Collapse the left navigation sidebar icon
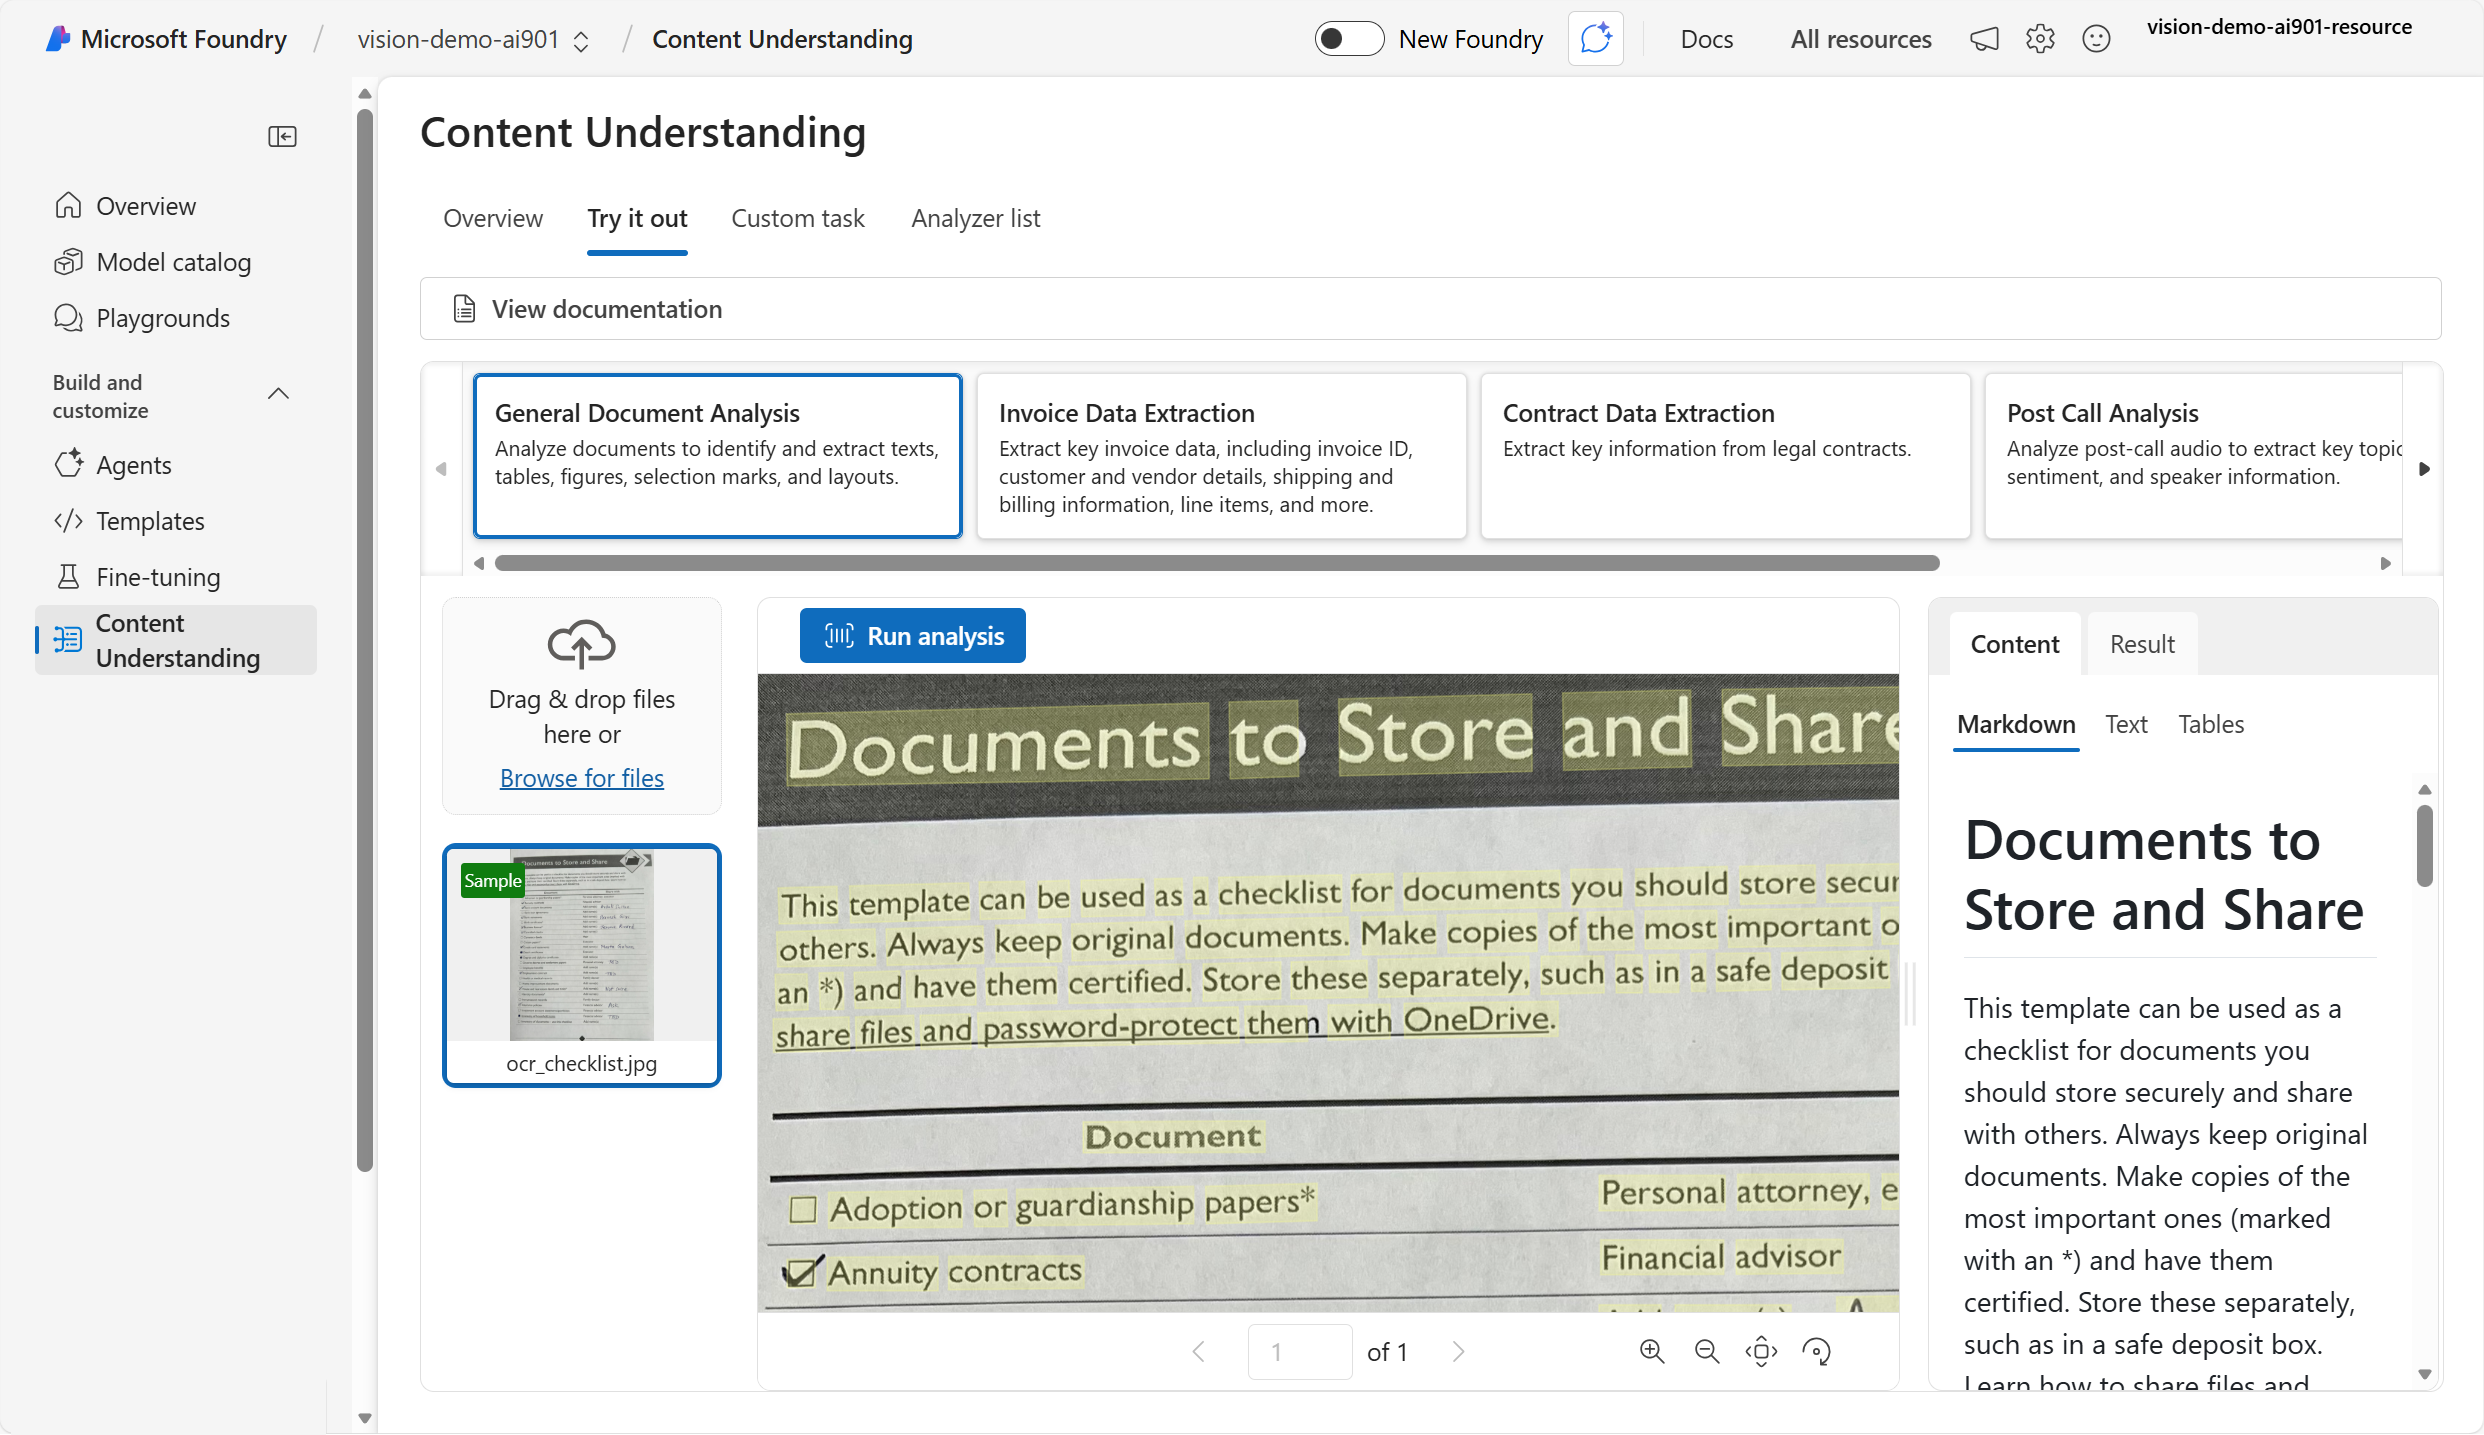This screenshot has height=1435, width=2484. pos(282,136)
